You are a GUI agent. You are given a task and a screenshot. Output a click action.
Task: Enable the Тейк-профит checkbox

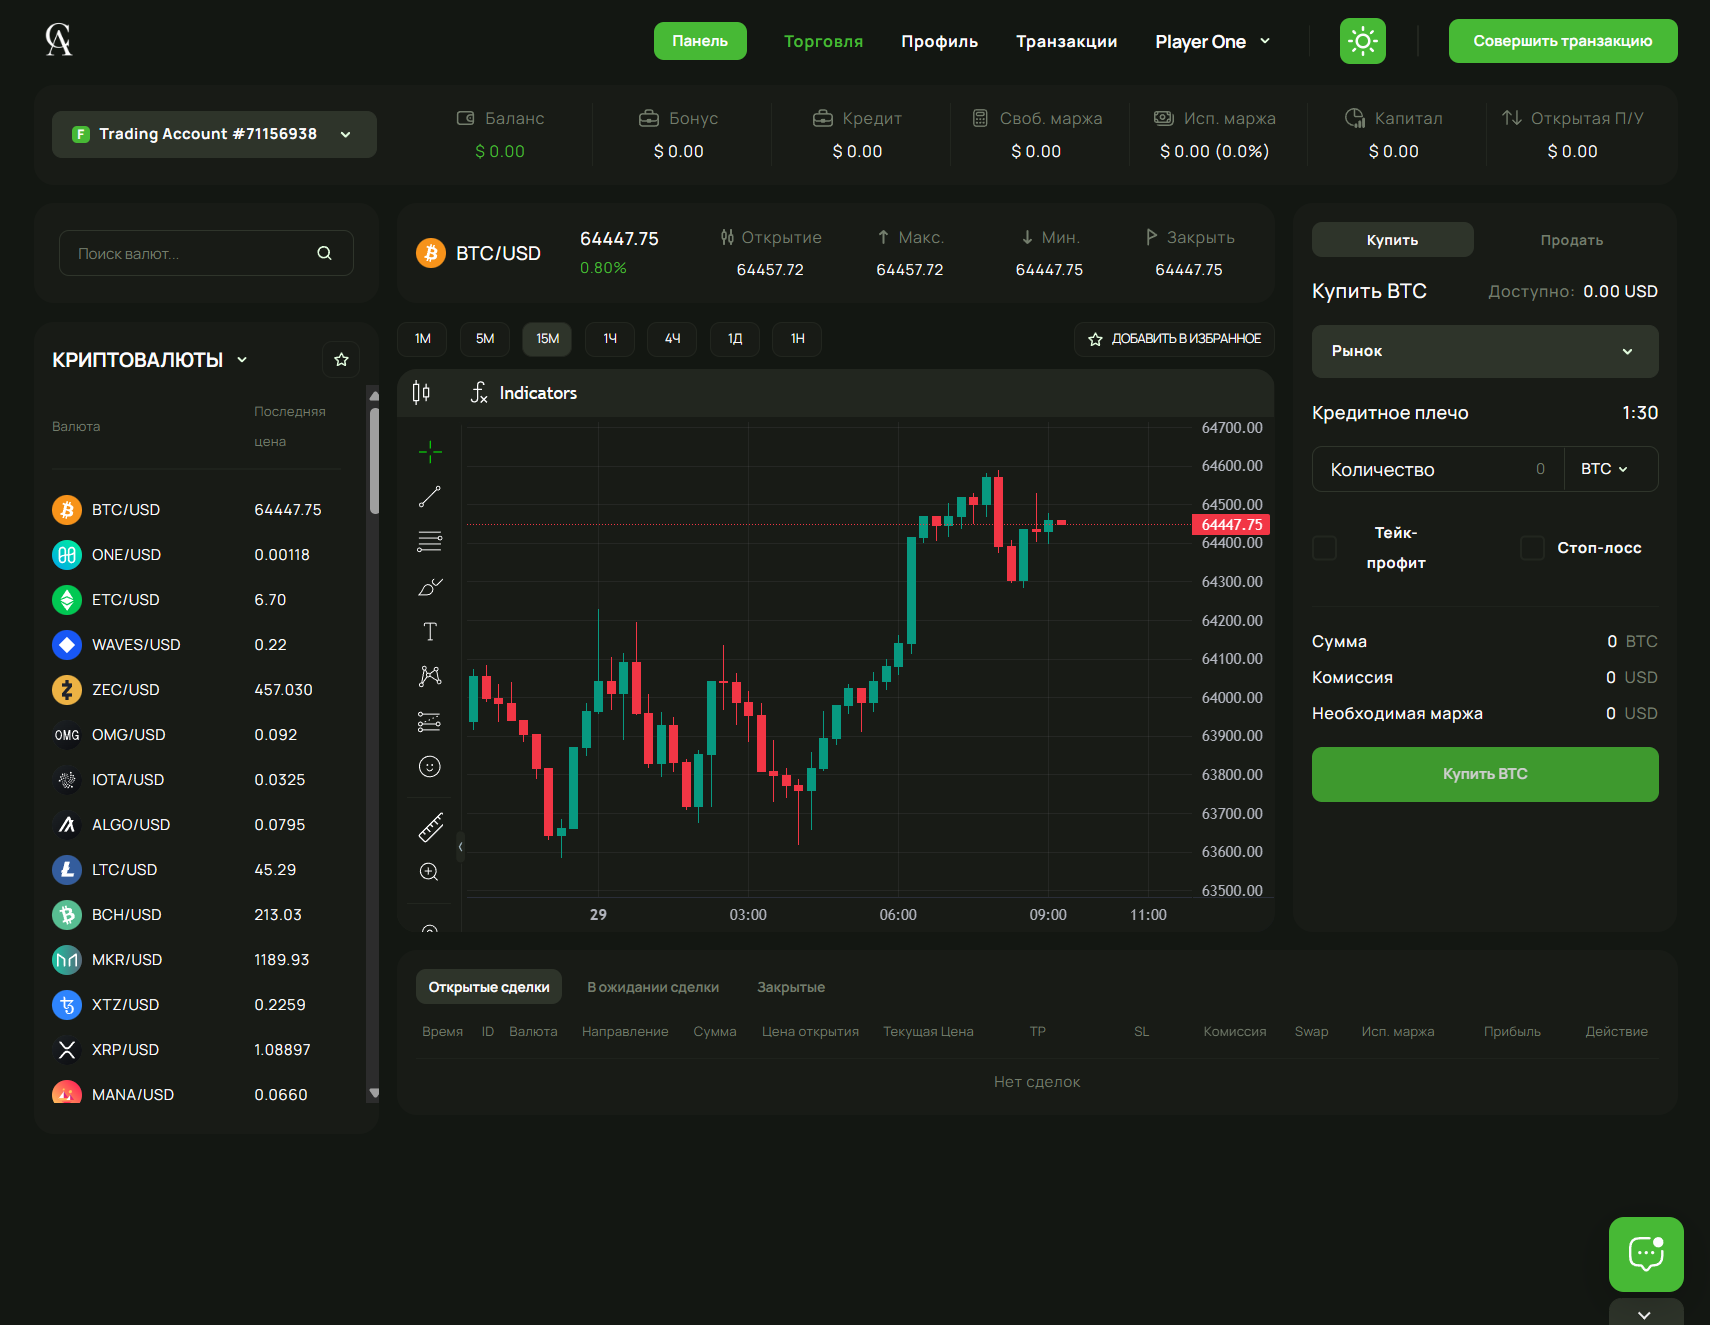1324,548
